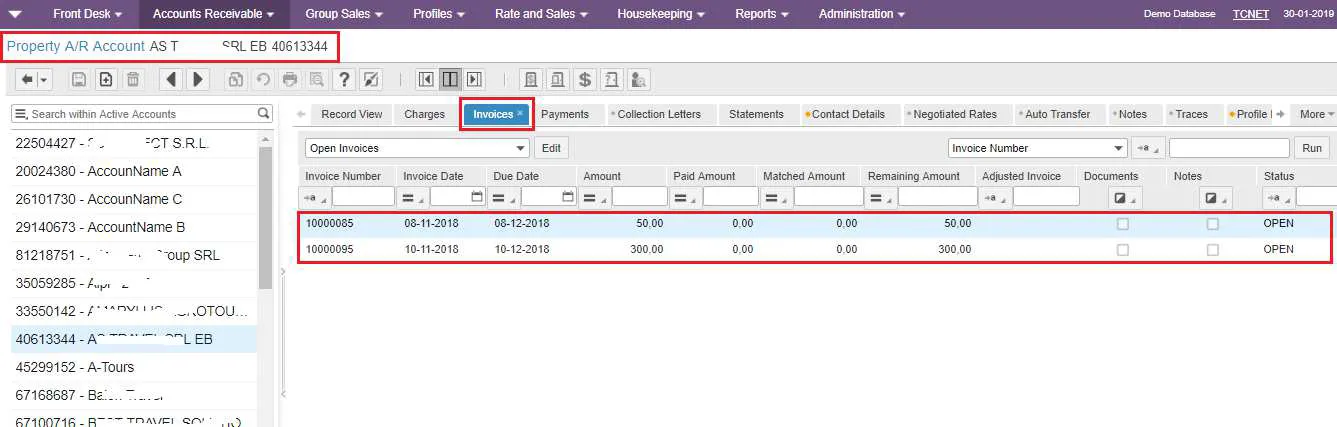The height and width of the screenshot is (427, 1337).
Task: Click the copy record icon
Action: tap(235, 79)
